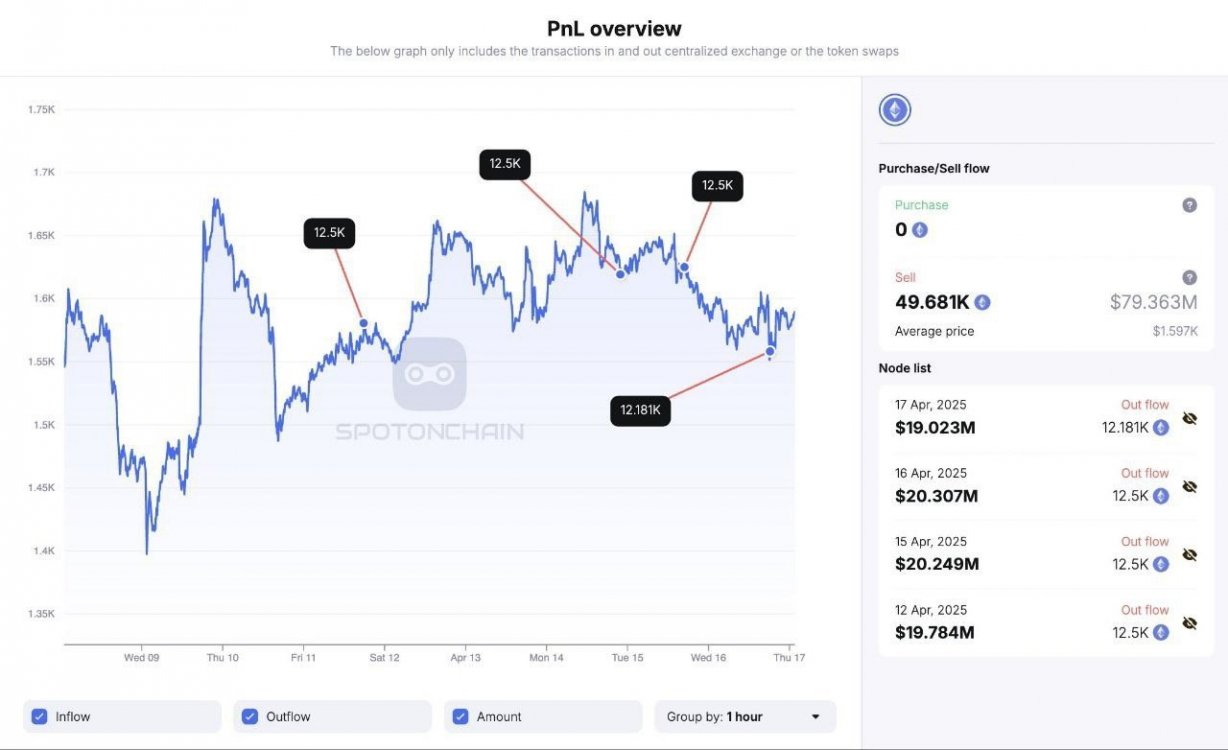Screen dimensions: 1228x750
Task: Toggle the Amount checkbox
Action: (460, 716)
